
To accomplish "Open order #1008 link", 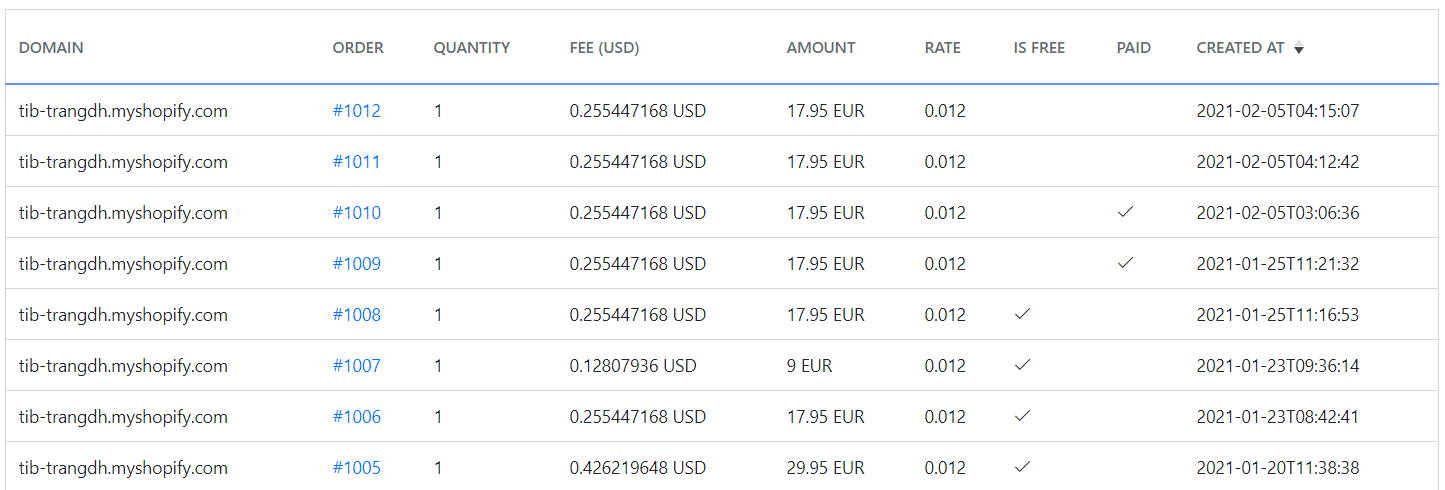I will click(357, 315).
